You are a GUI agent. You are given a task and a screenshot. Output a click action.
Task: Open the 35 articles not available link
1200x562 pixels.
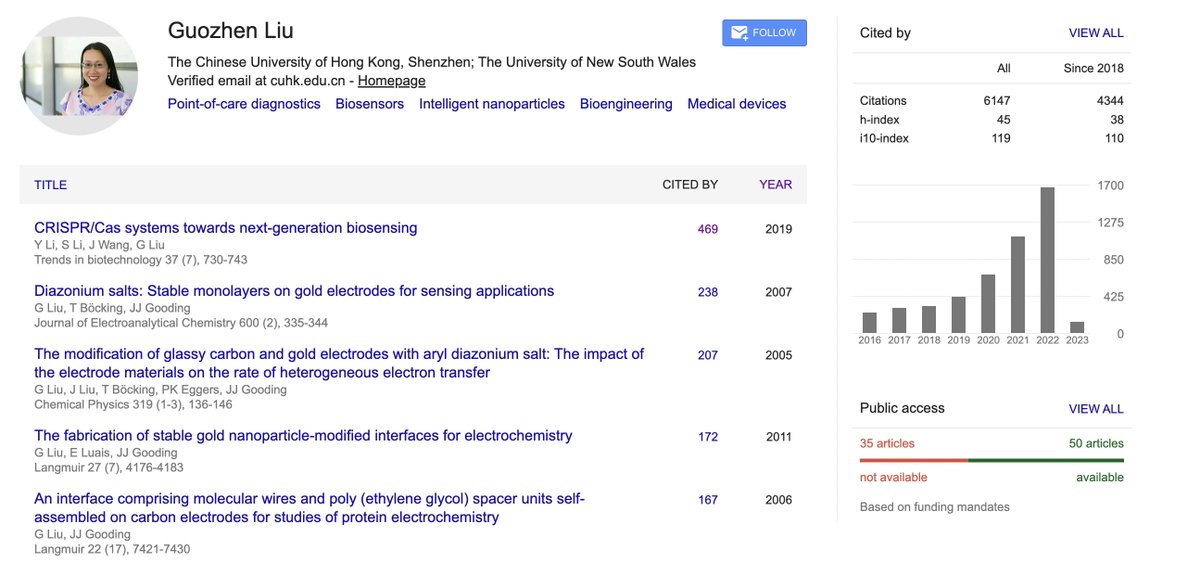tap(887, 443)
